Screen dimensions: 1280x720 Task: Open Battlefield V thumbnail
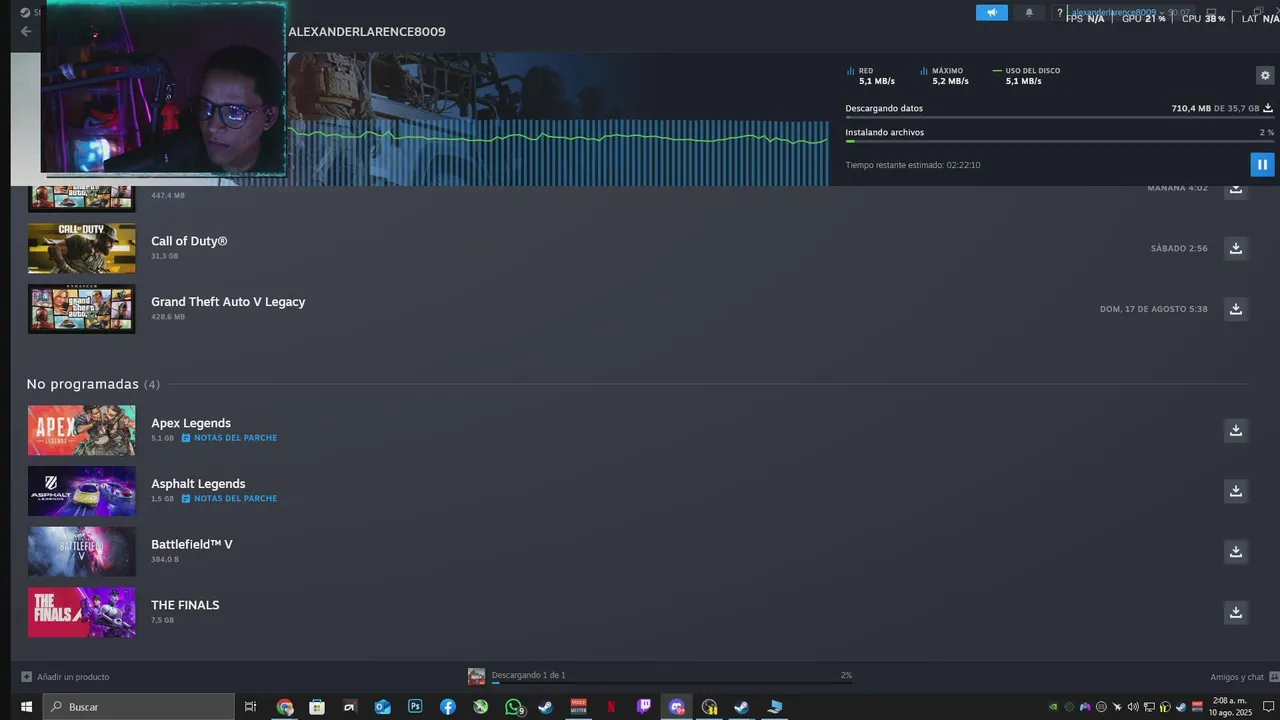tap(81, 552)
